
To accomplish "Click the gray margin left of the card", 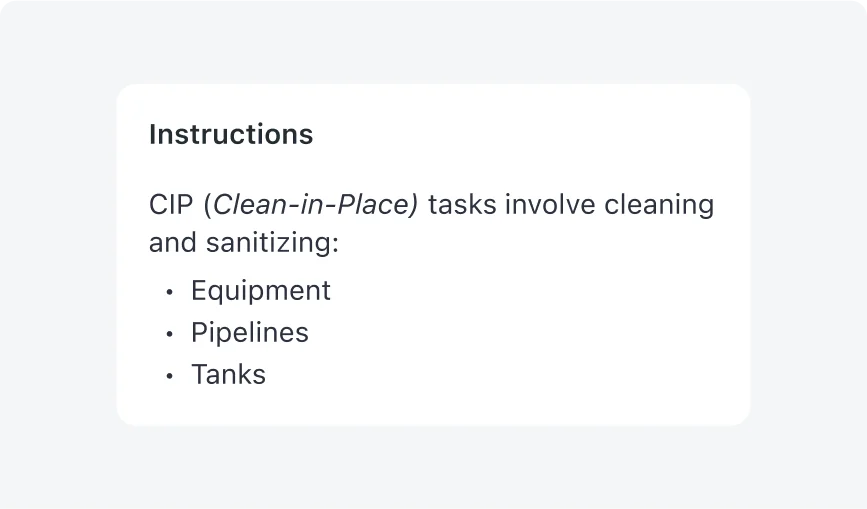I will pyautogui.click(x=58, y=254).
